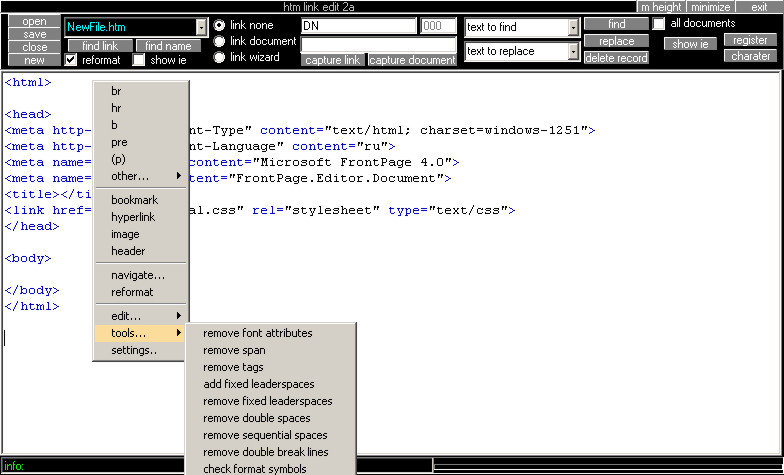Select remove double break lines
This screenshot has width=784, height=475.
tap(270, 452)
